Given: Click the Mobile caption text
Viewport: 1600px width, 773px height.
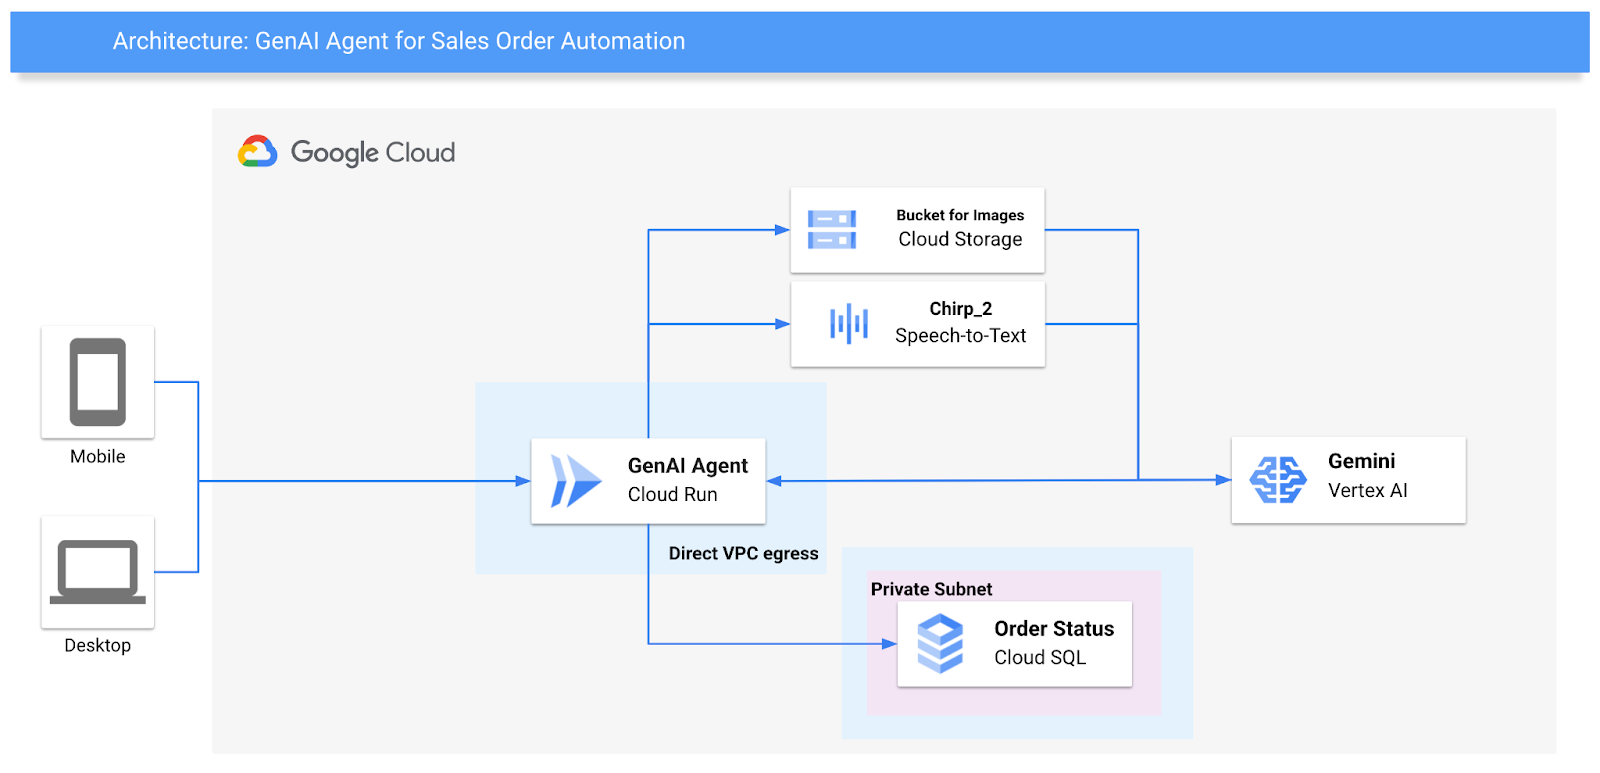Looking at the screenshot, I should pos(98,457).
